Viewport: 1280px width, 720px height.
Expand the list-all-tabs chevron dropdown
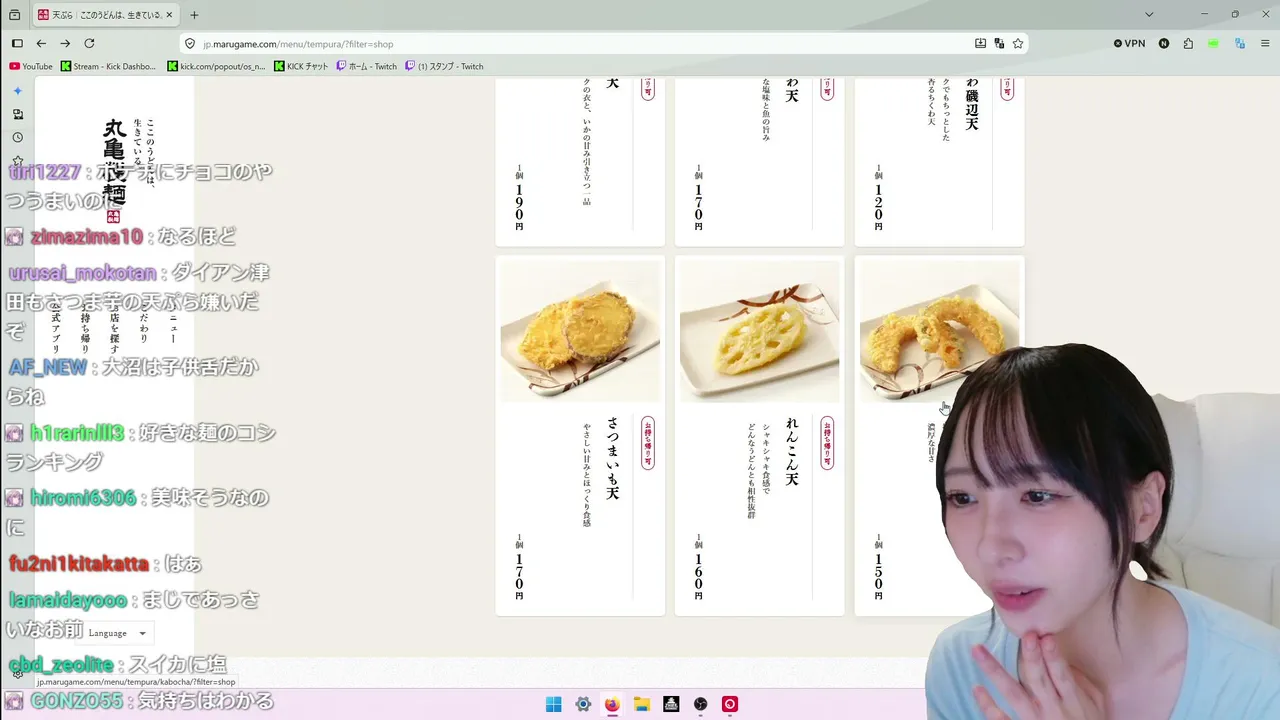tap(1149, 15)
